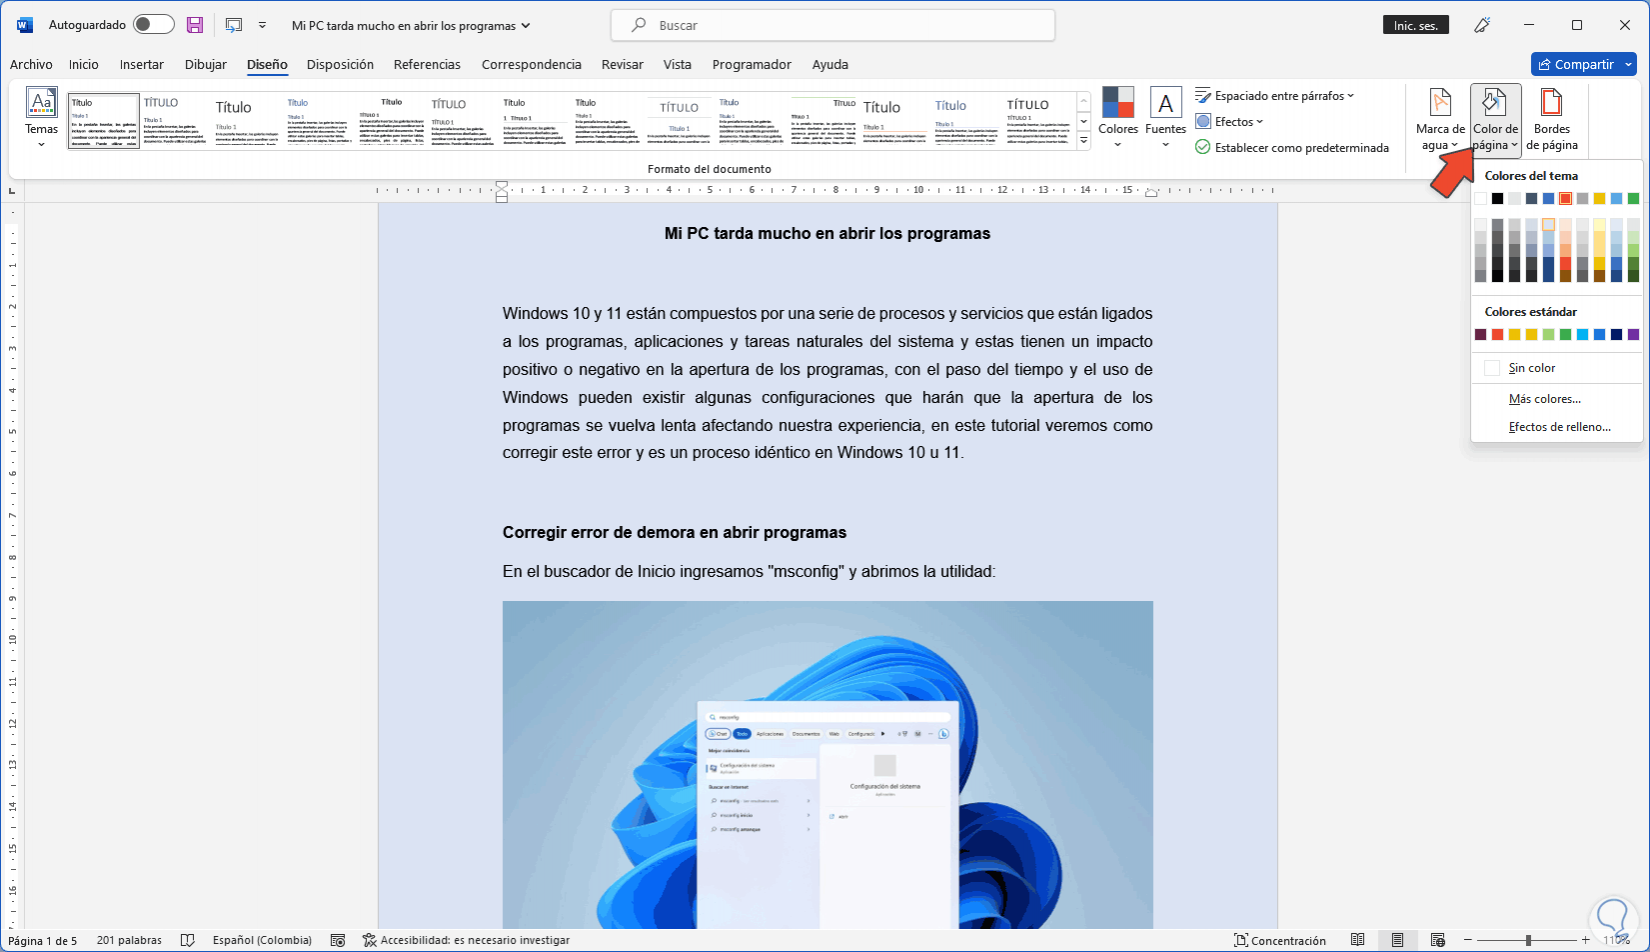
Task: Click the white theme color swatch
Action: click(1480, 198)
